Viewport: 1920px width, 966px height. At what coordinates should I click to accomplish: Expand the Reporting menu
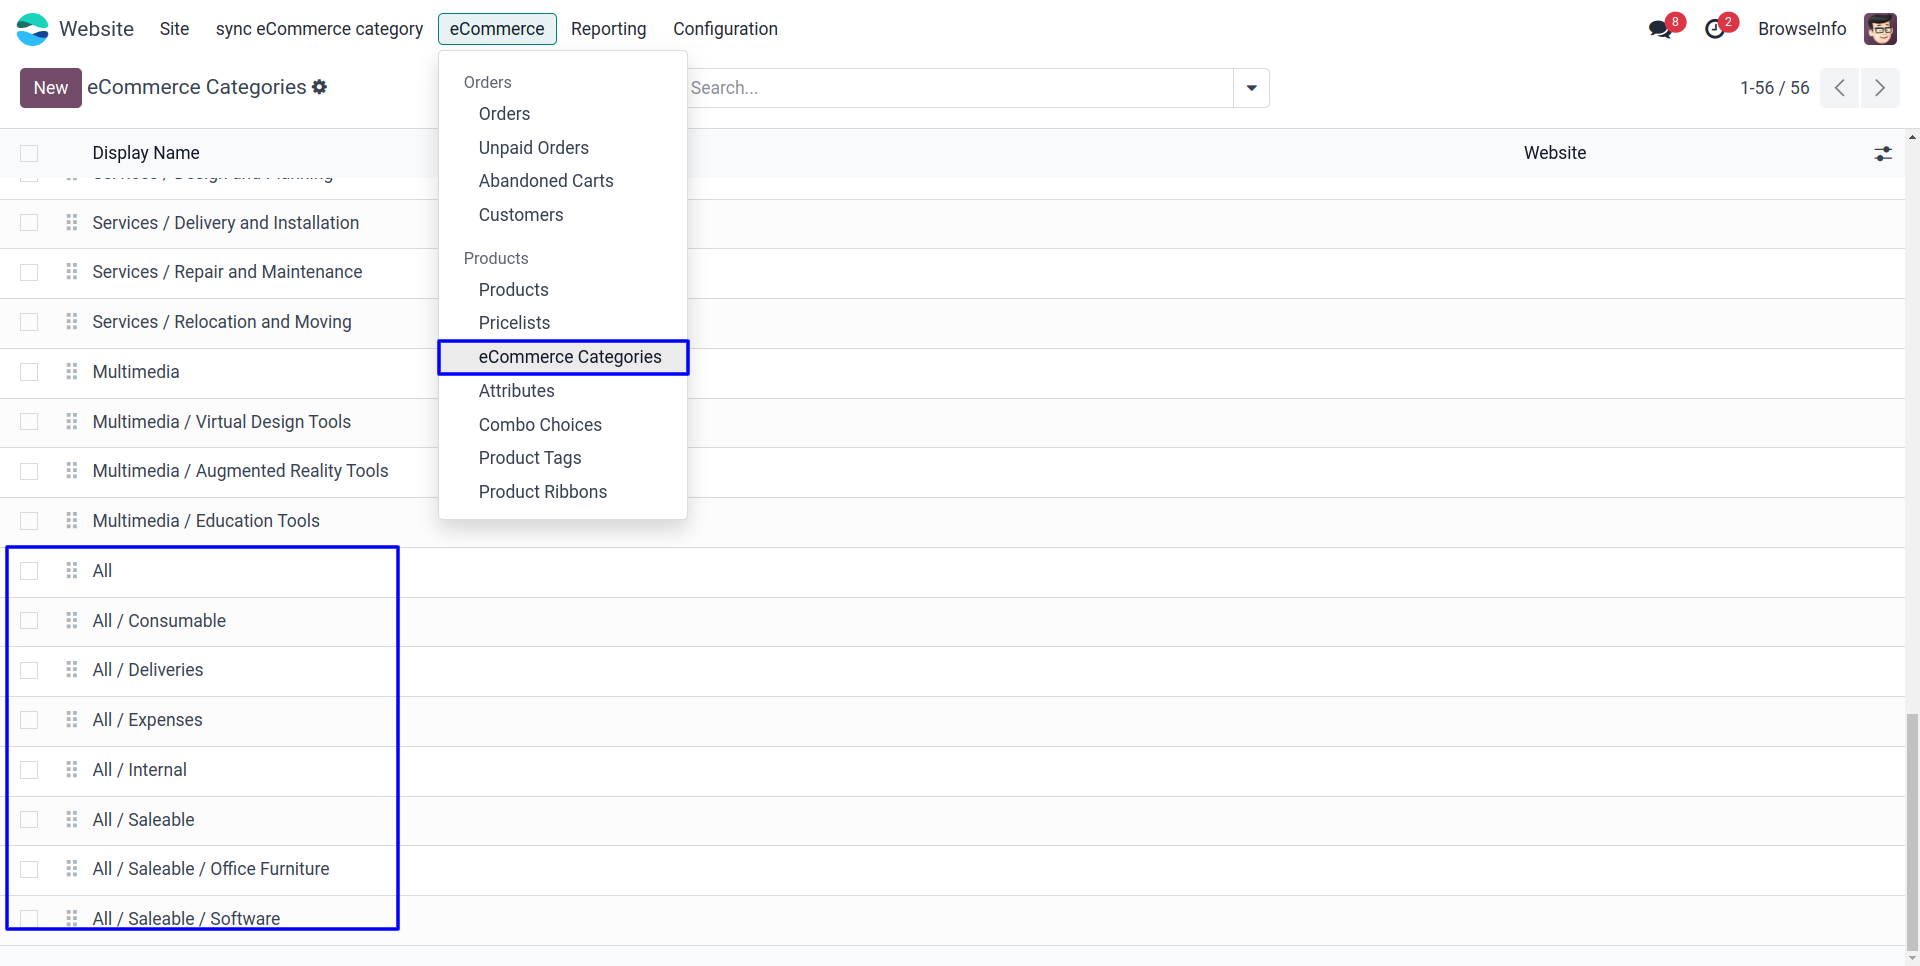(608, 29)
